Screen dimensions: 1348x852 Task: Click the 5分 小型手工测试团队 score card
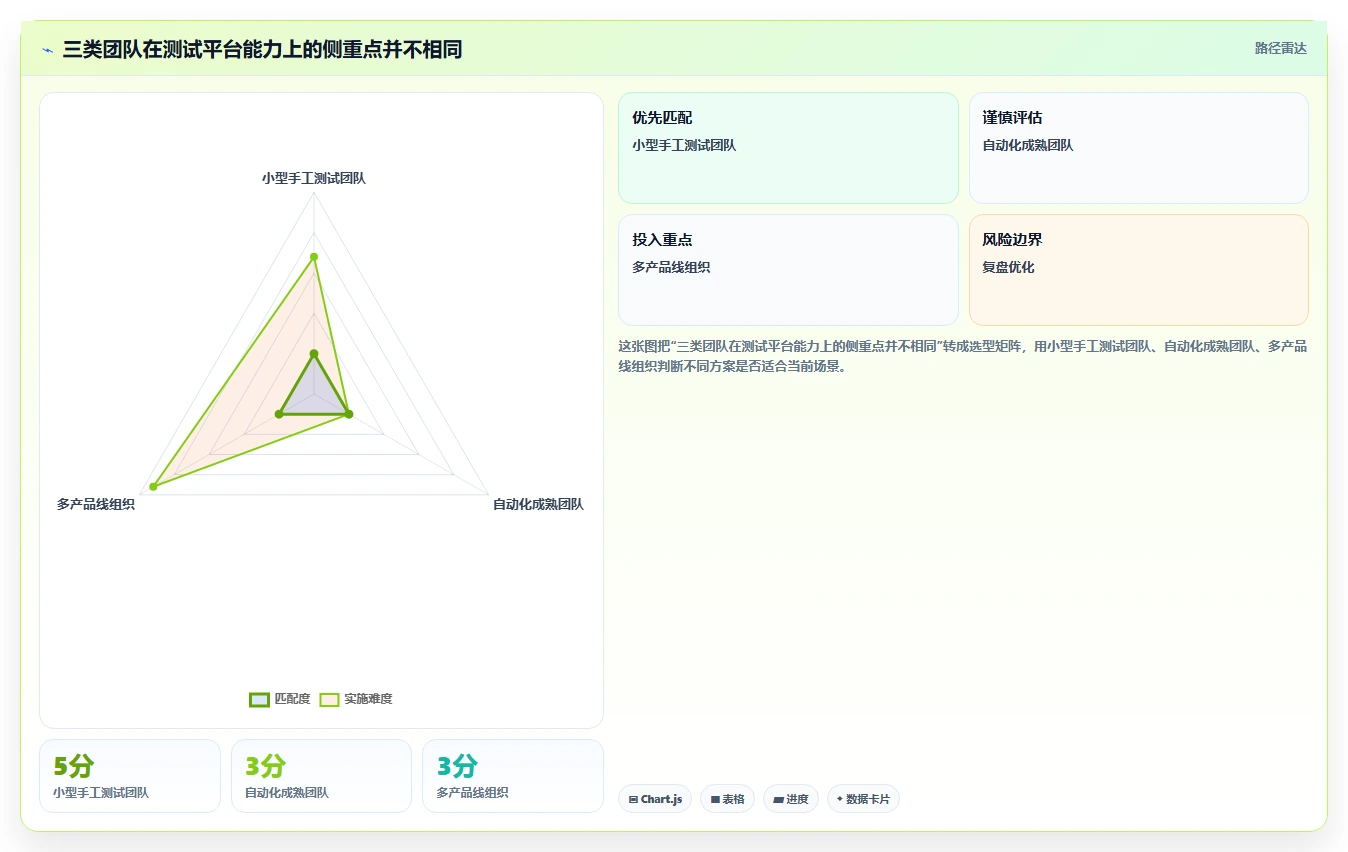click(130, 776)
